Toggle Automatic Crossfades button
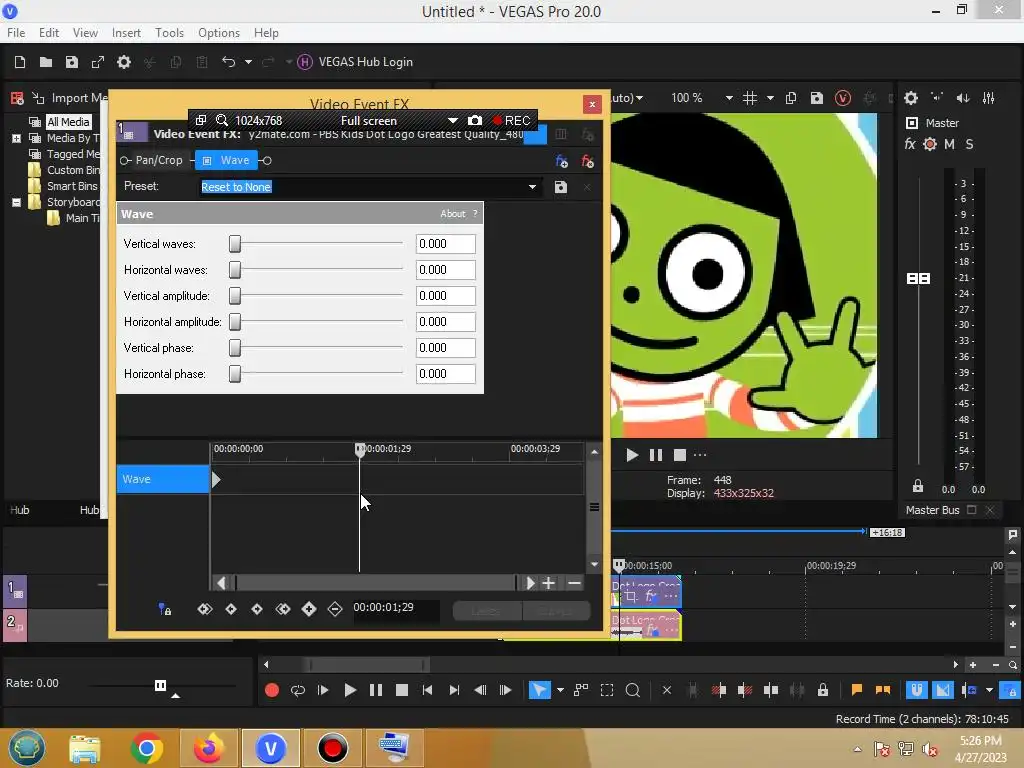 point(942,690)
